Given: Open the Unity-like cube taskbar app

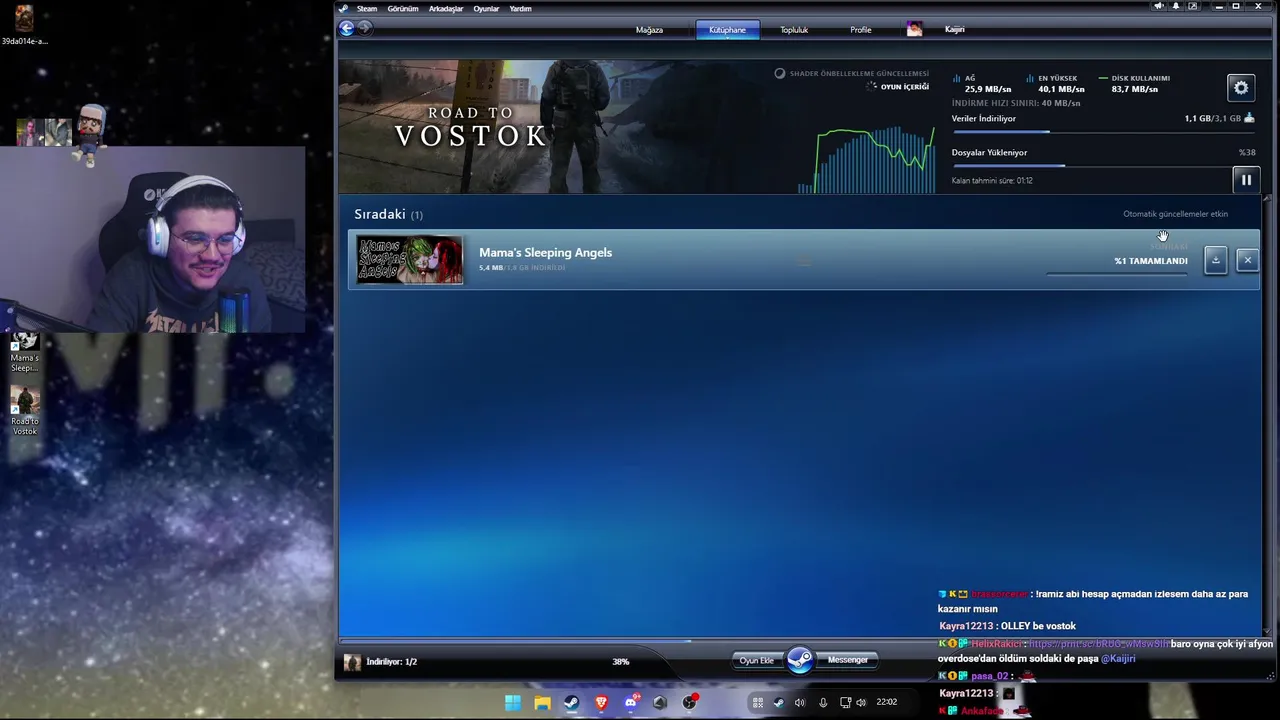Looking at the screenshot, I should (x=660, y=702).
